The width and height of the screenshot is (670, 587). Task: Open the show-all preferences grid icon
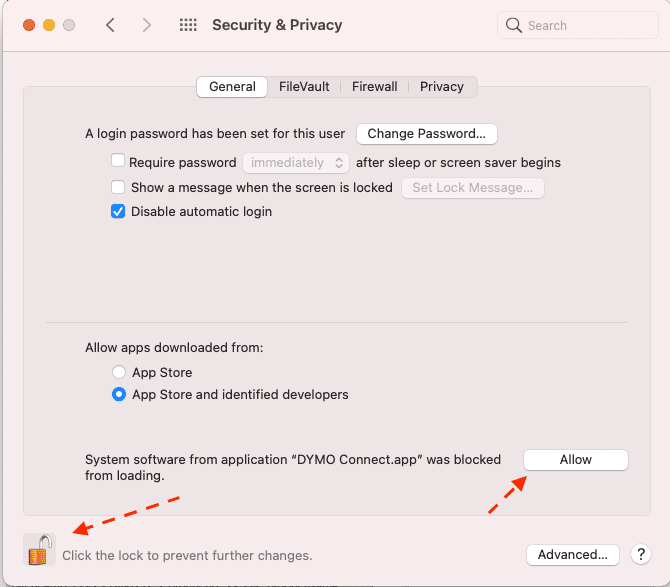[x=188, y=25]
